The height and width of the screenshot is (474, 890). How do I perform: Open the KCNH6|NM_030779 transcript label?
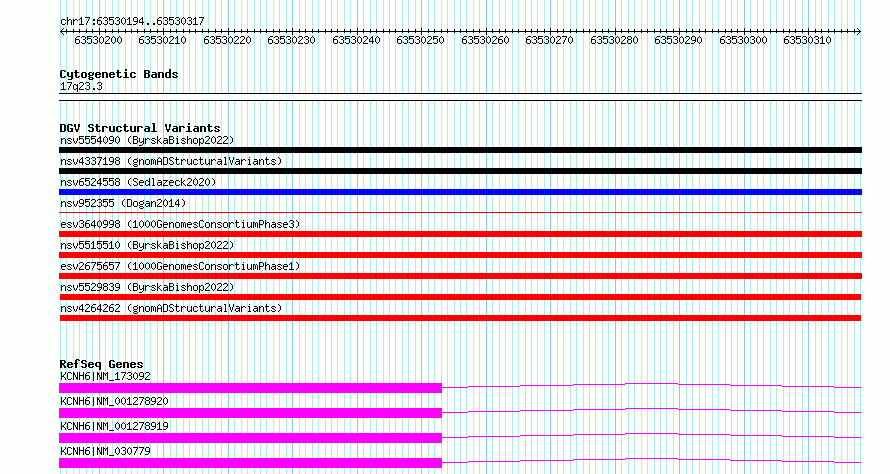click(x=105, y=451)
